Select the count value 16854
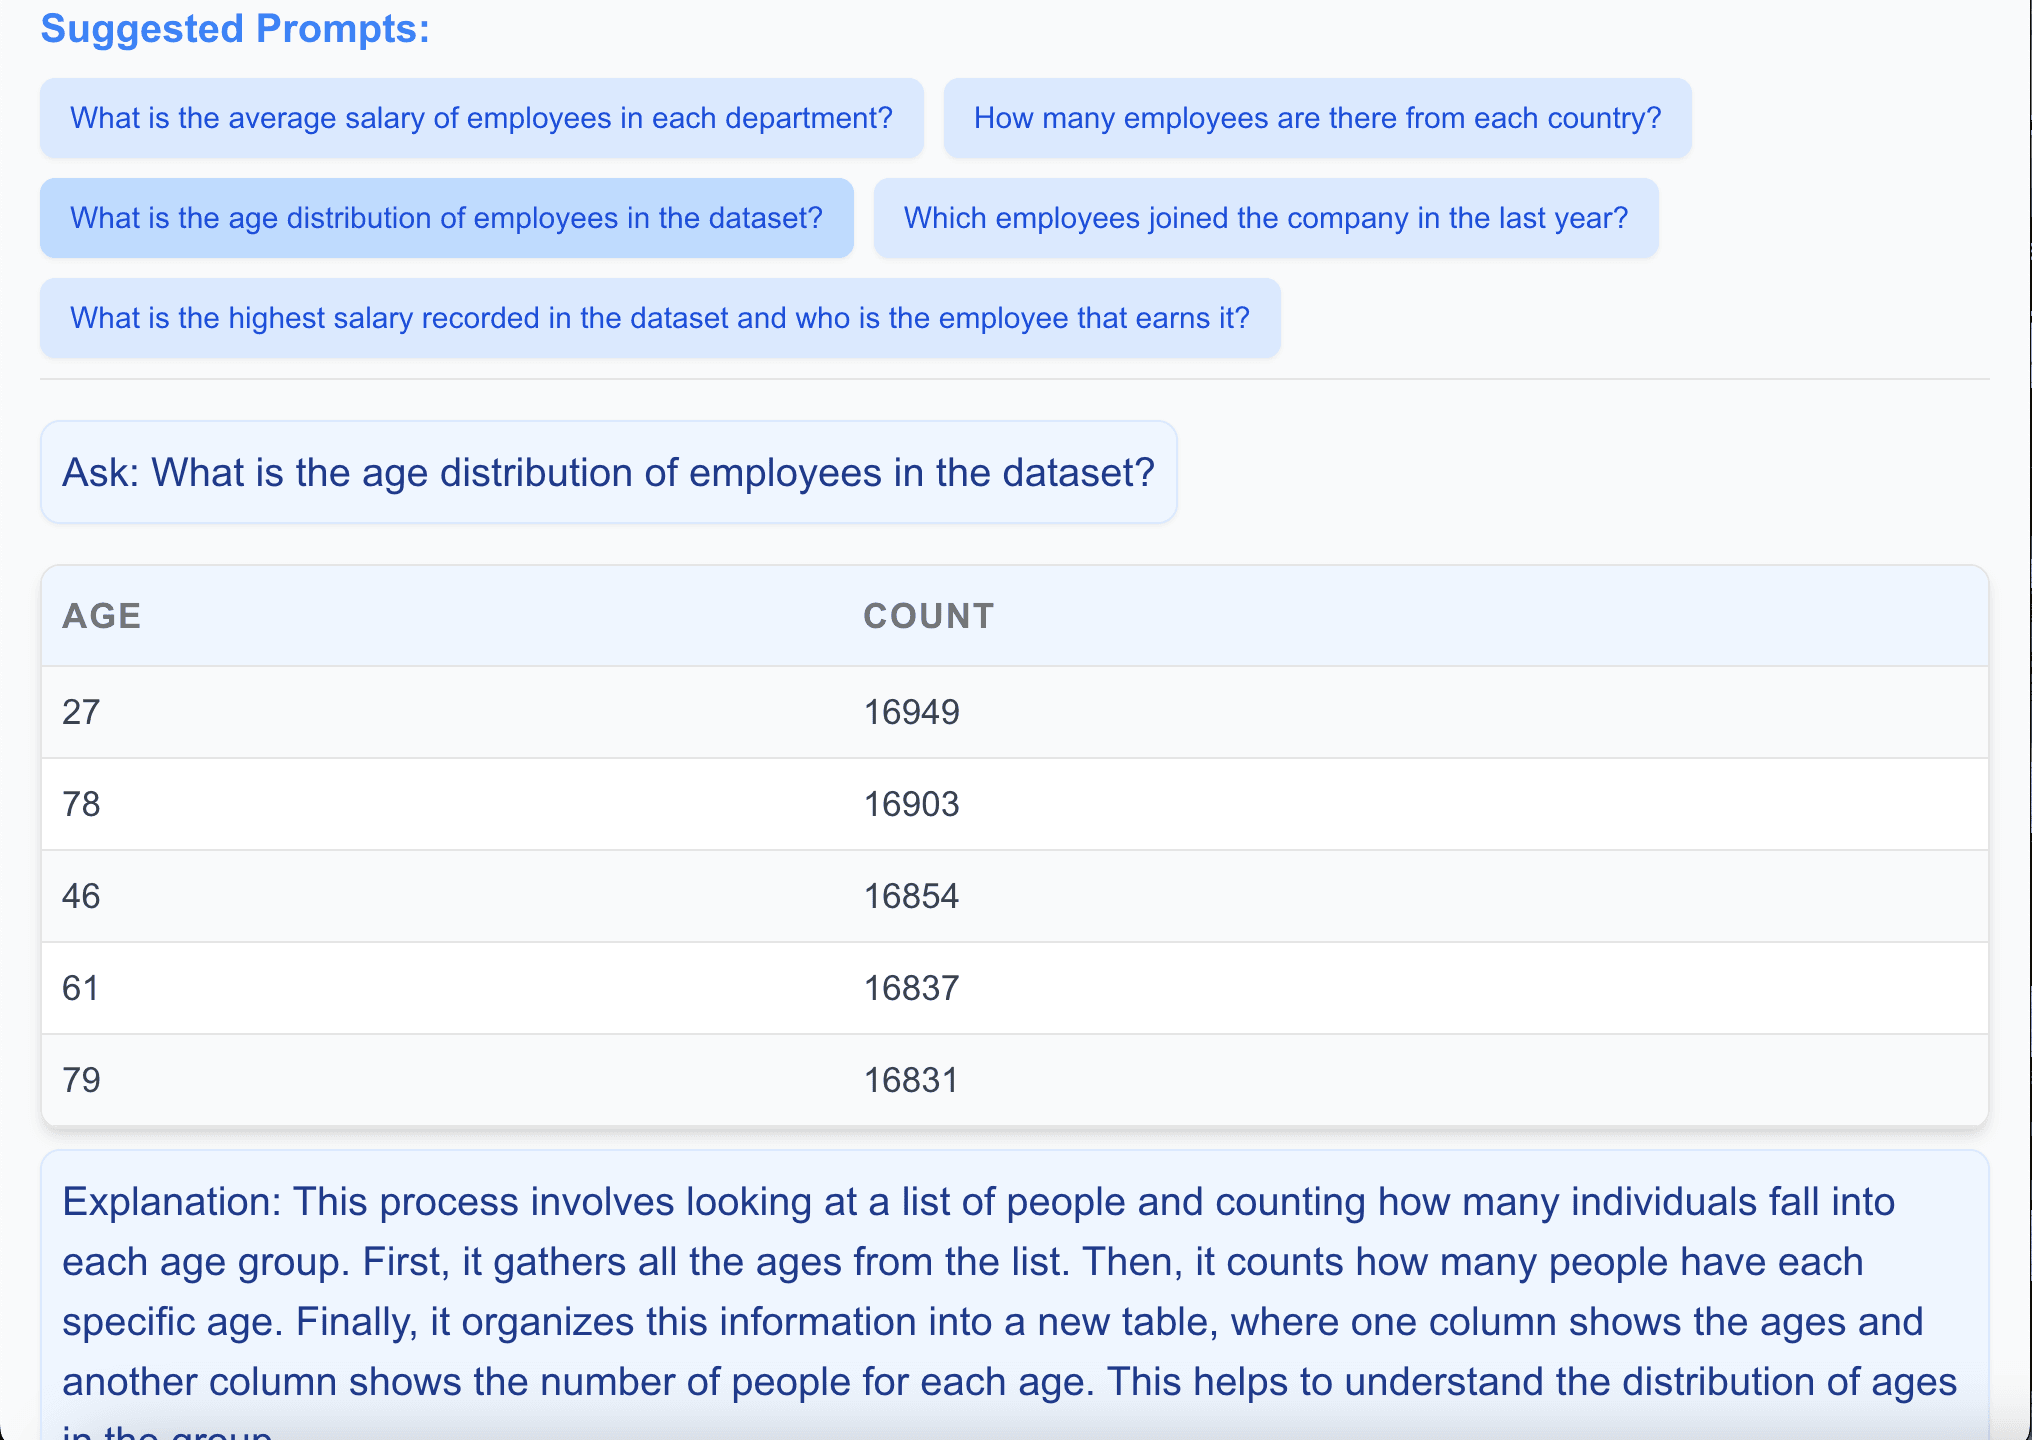This screenshot has width=2032, height=1440. pyautogui.click(x=911, y=896)
